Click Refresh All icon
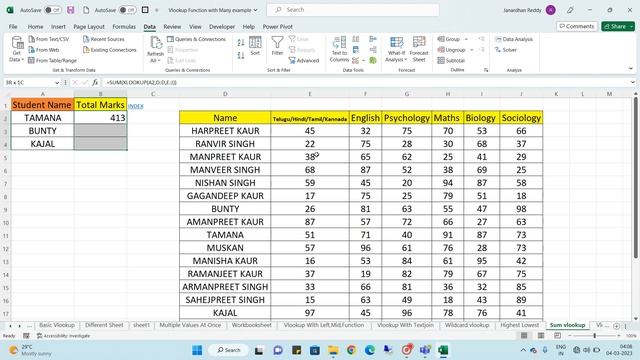Viewport: 640px width, 360px height. (156, 43)
